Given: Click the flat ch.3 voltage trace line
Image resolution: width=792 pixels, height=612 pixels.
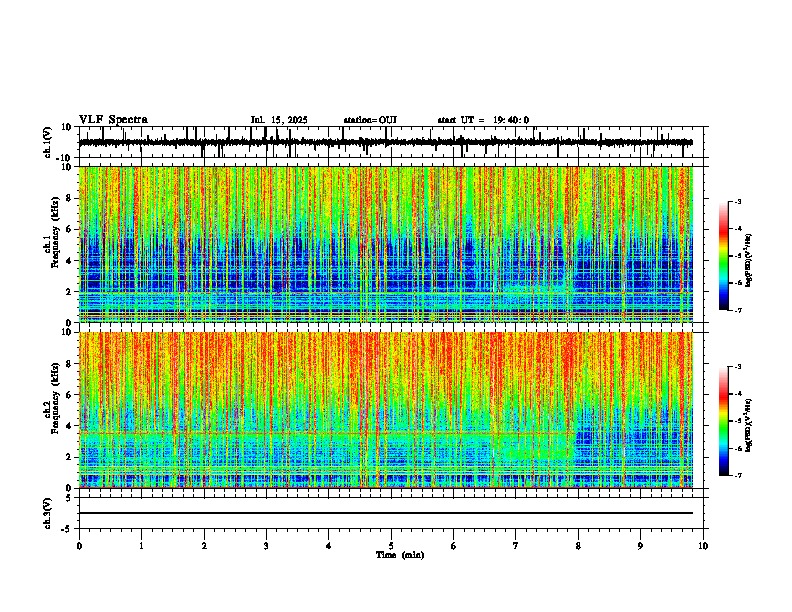Looking at the screenshot, I should click(x=386, y=513).
